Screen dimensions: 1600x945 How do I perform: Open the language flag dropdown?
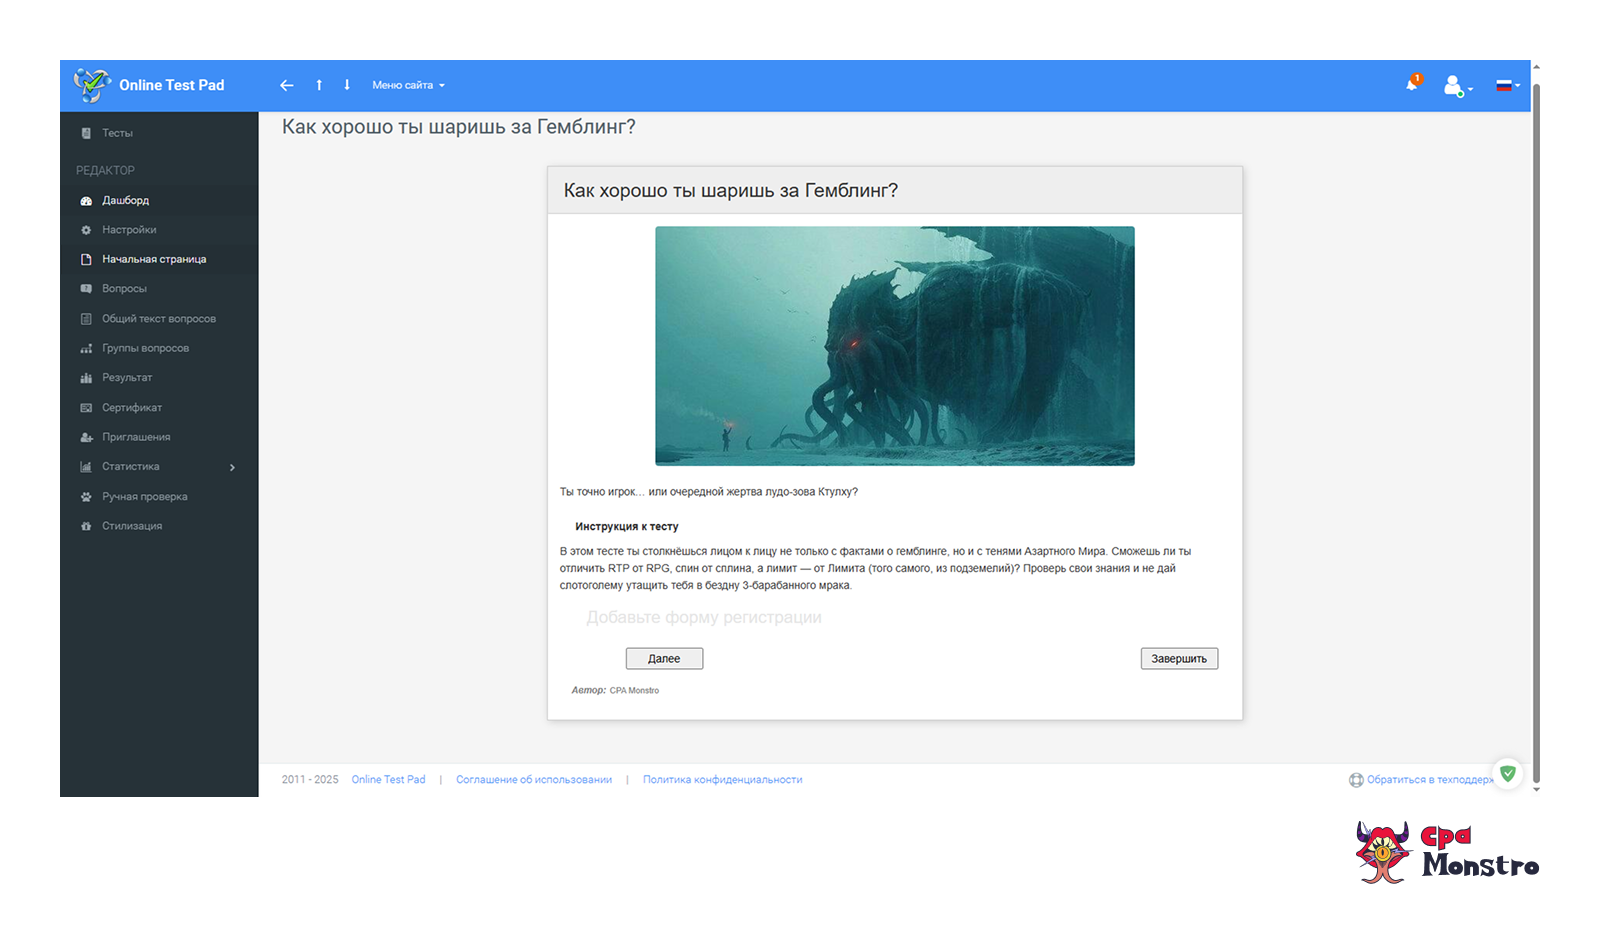(x=1508, y=86)
